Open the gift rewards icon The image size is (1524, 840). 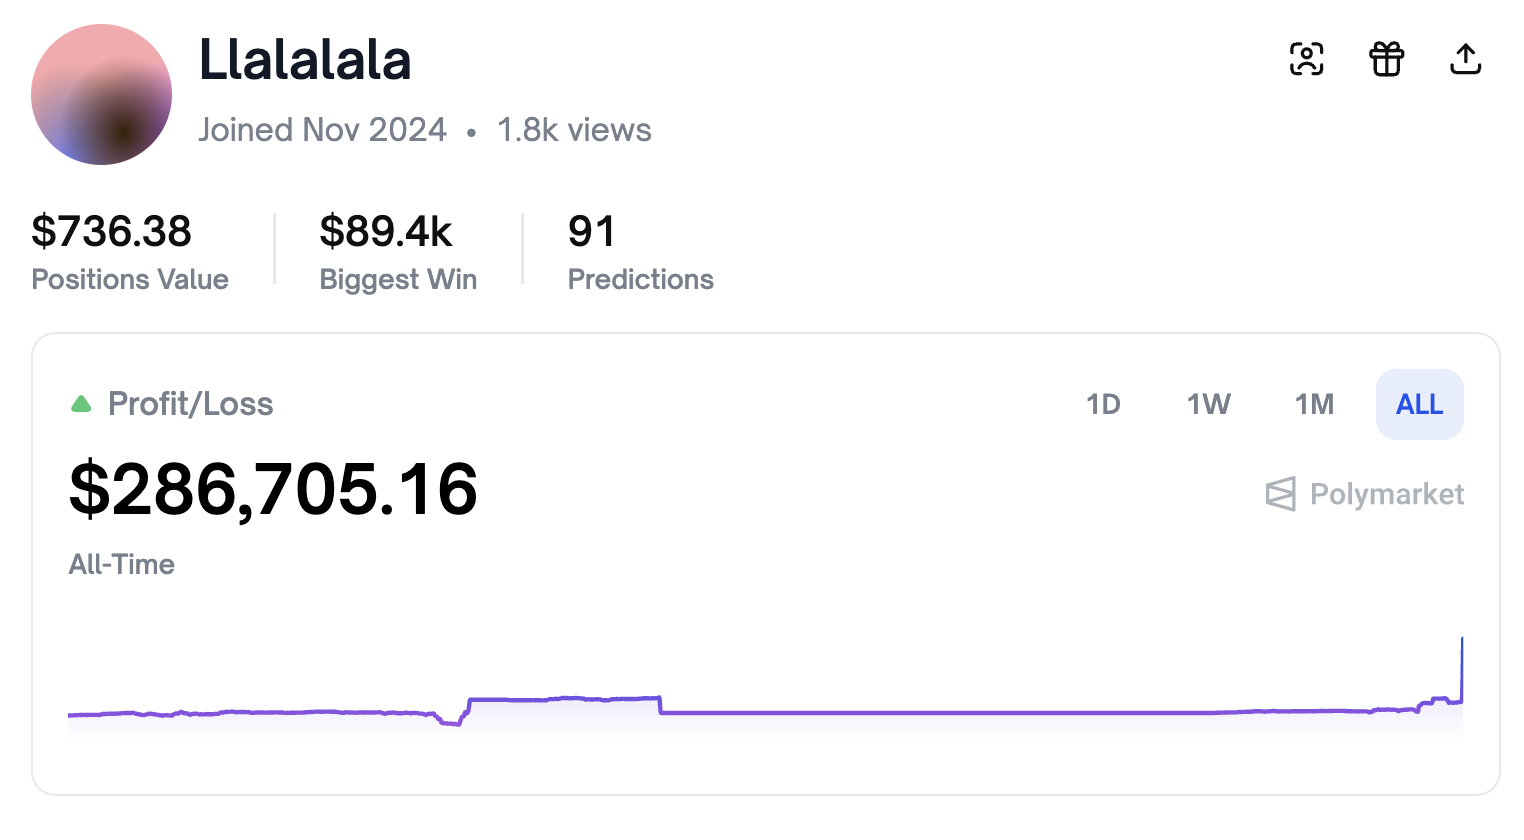coord(1386,60)
